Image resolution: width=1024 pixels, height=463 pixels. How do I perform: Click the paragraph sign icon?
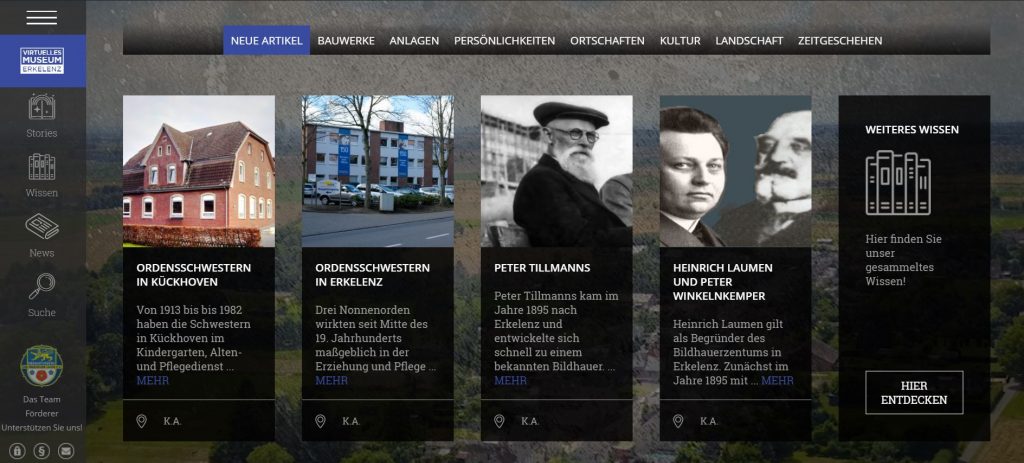[x=42, y=451]
